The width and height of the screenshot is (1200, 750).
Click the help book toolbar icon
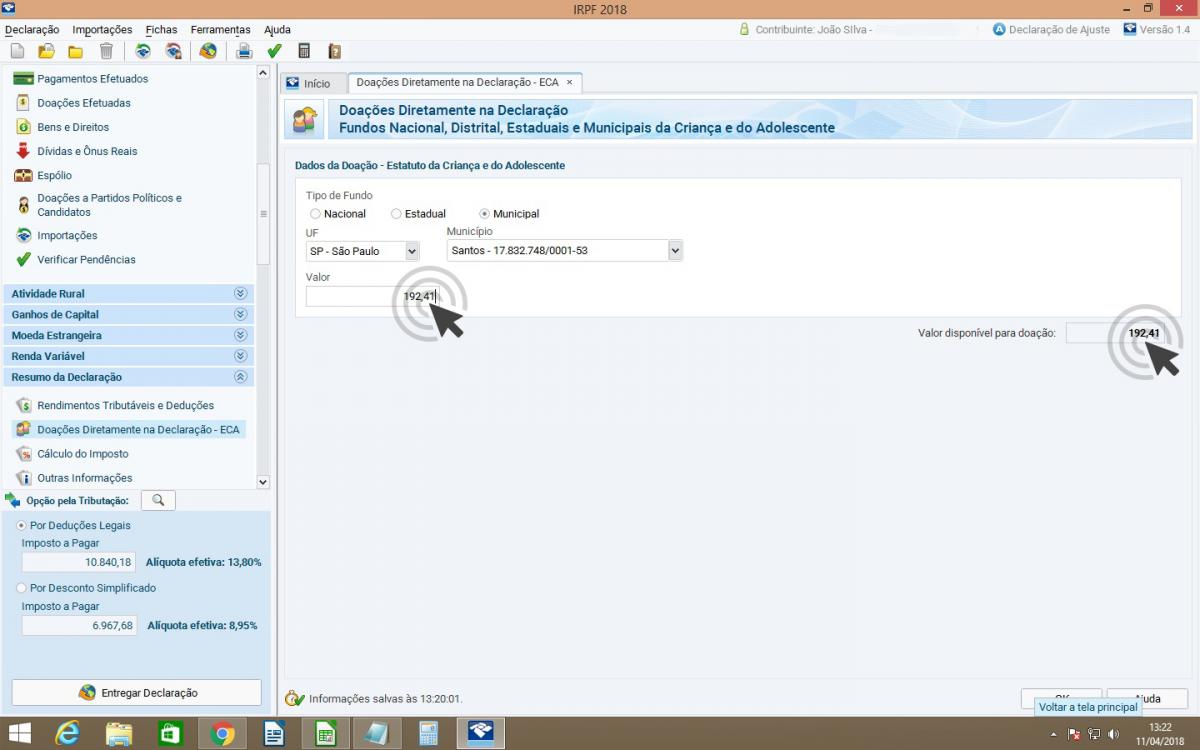(334, 51)
